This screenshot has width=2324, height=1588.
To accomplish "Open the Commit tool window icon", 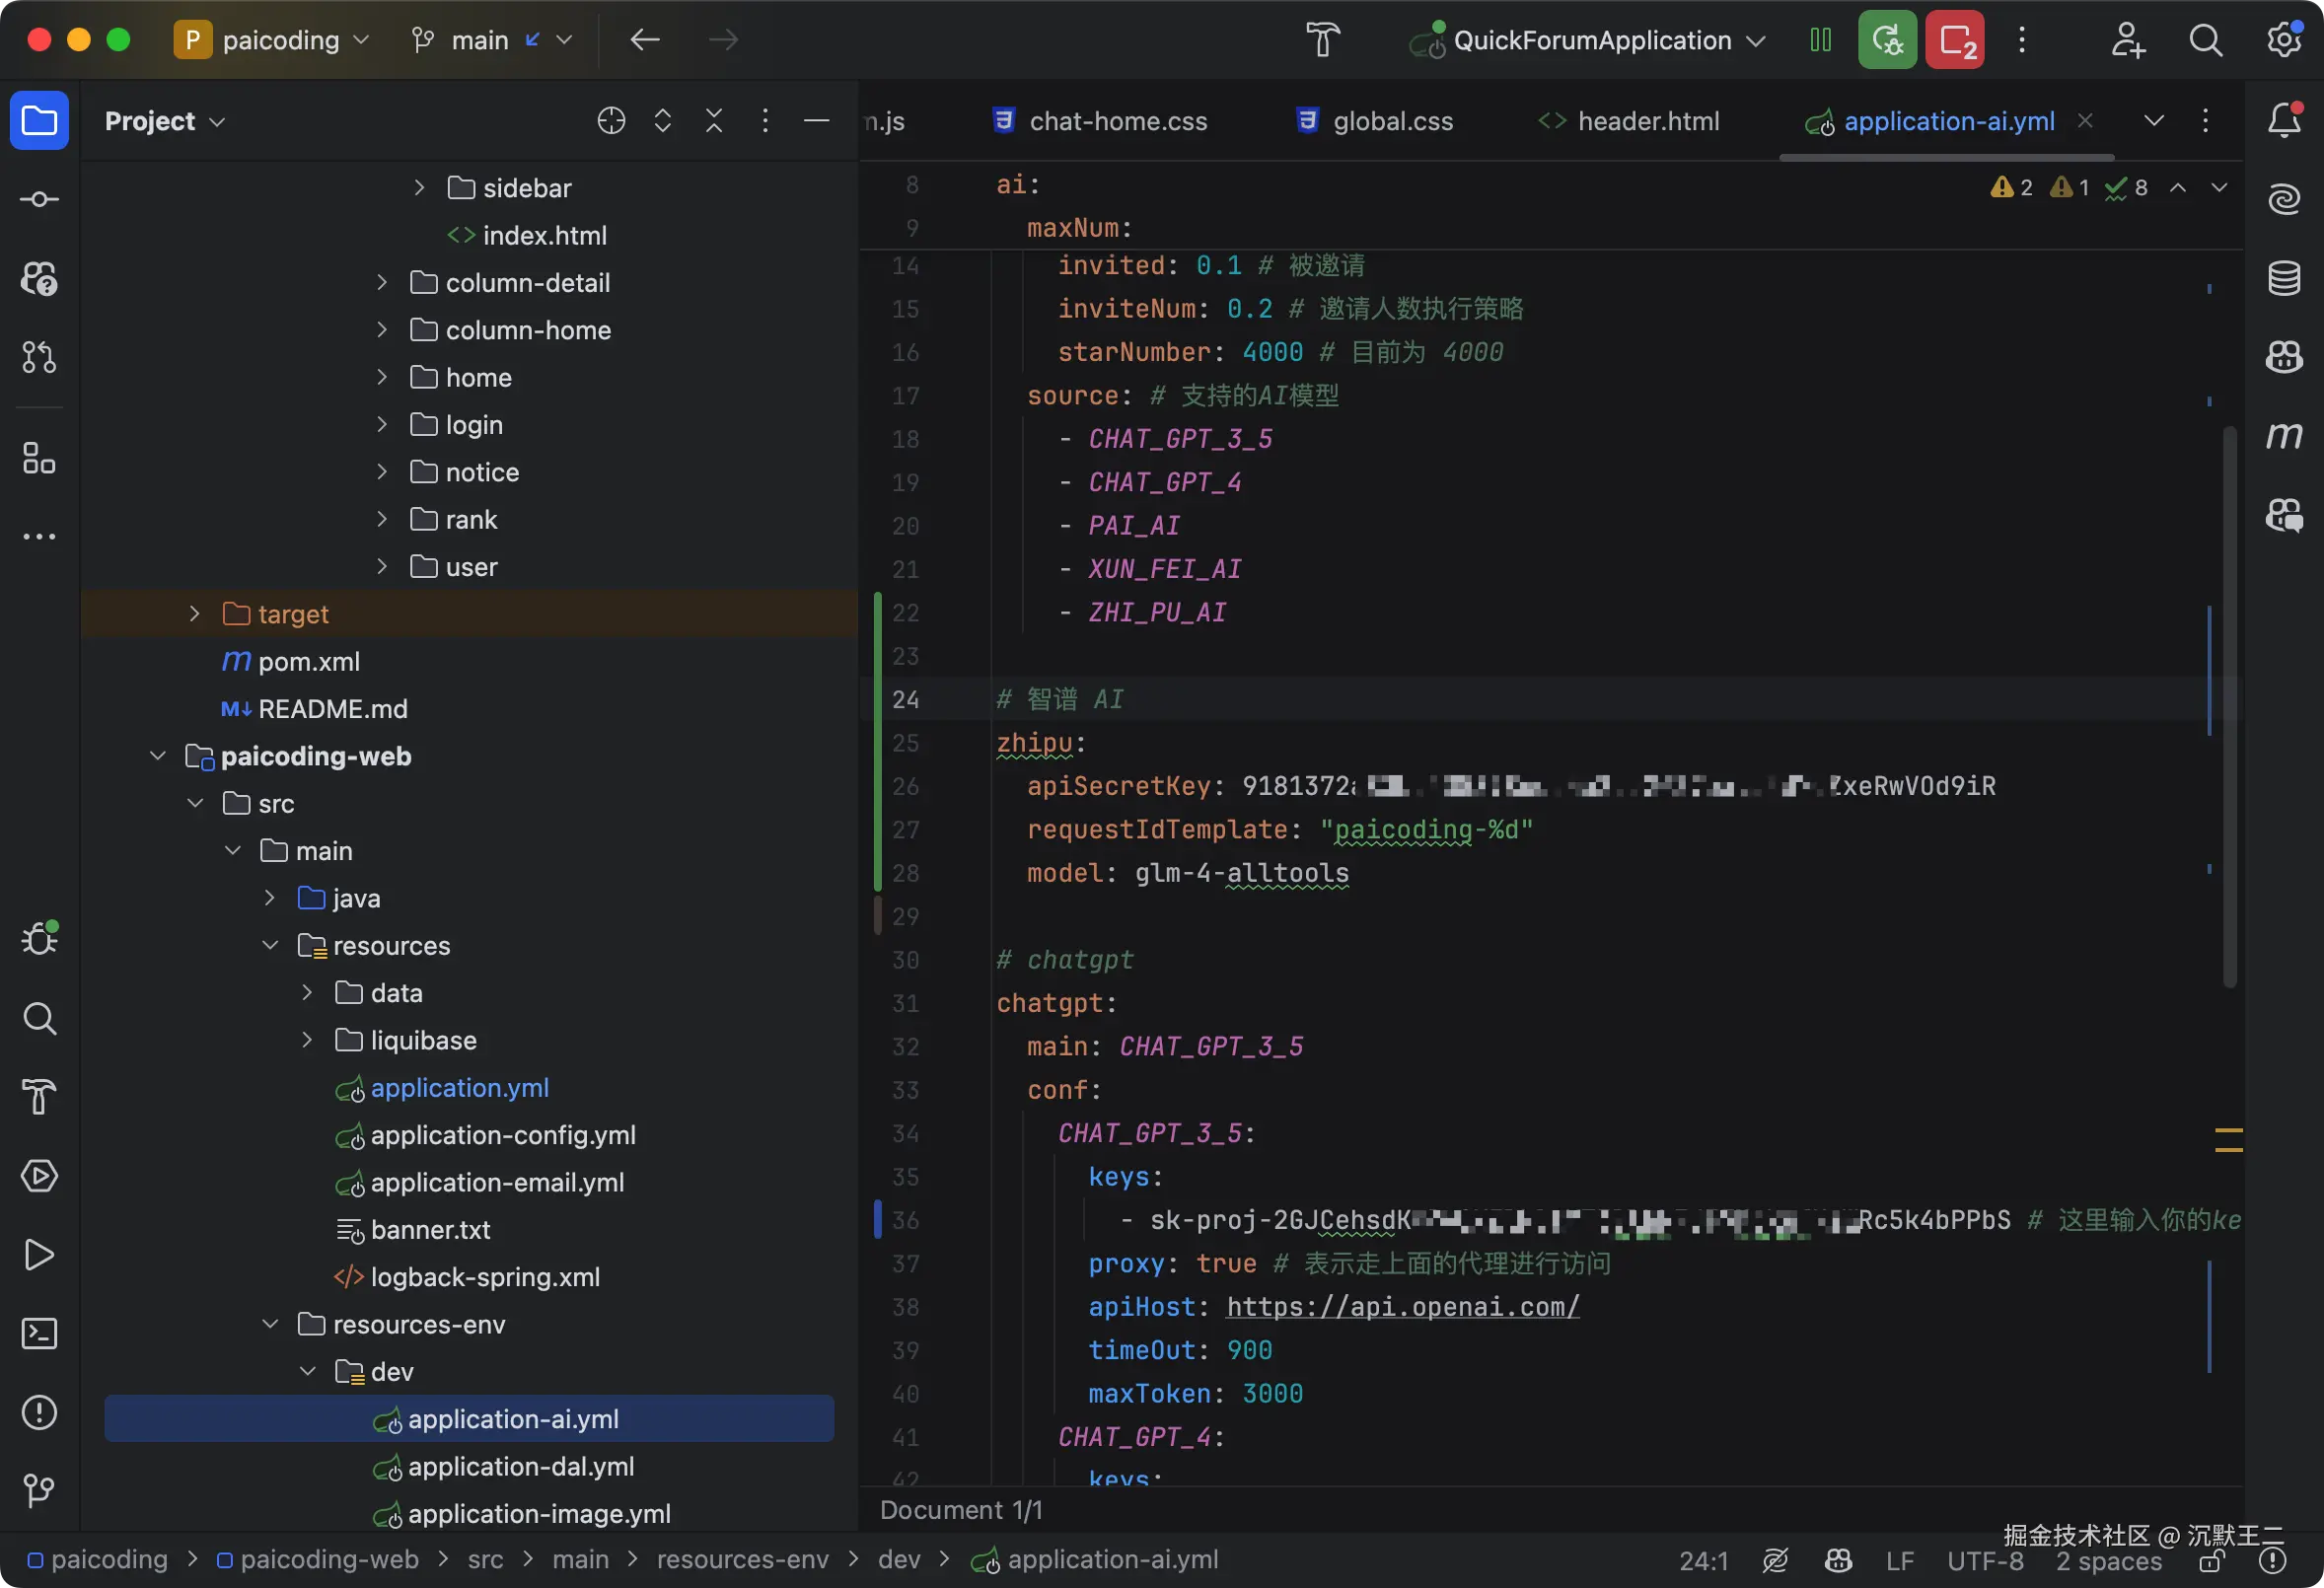I will 39,199.
